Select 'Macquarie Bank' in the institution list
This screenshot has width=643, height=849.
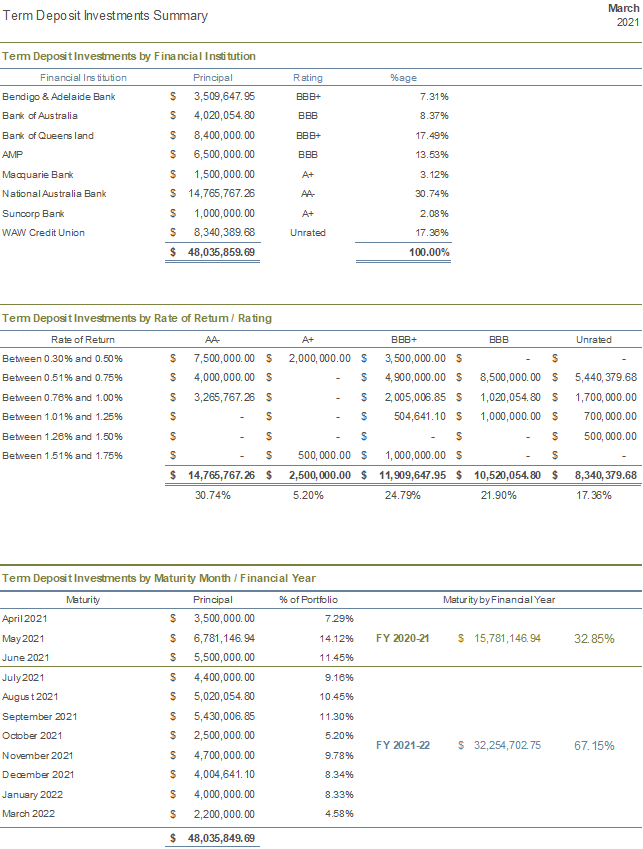pos(37,174)
